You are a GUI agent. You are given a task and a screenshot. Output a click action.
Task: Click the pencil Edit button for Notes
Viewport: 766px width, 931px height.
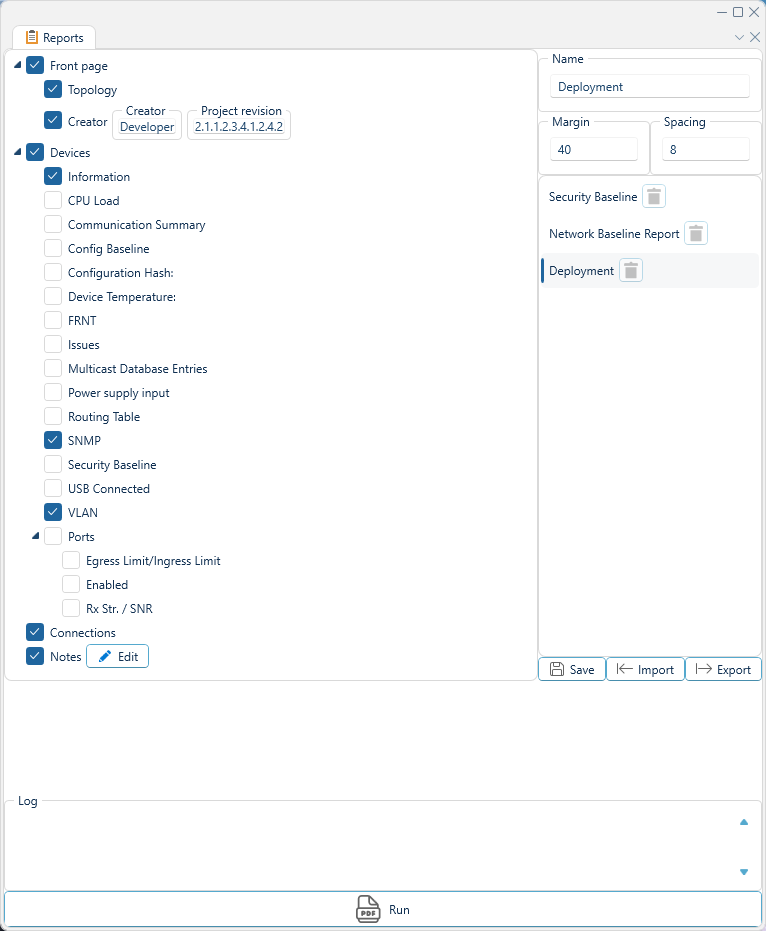(117, 657)
